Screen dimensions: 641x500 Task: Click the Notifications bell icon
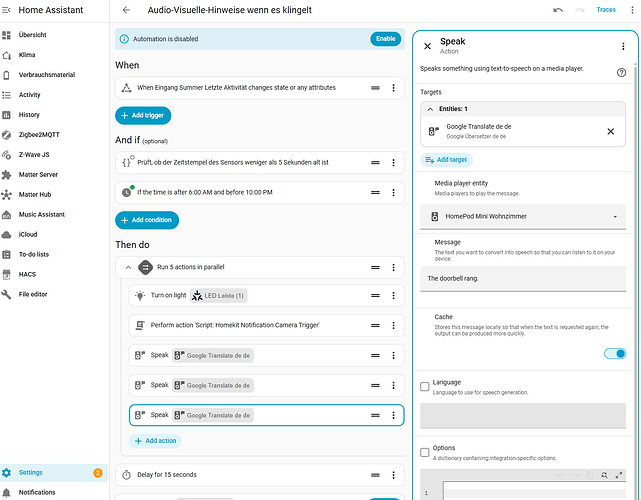pos(7,492)
